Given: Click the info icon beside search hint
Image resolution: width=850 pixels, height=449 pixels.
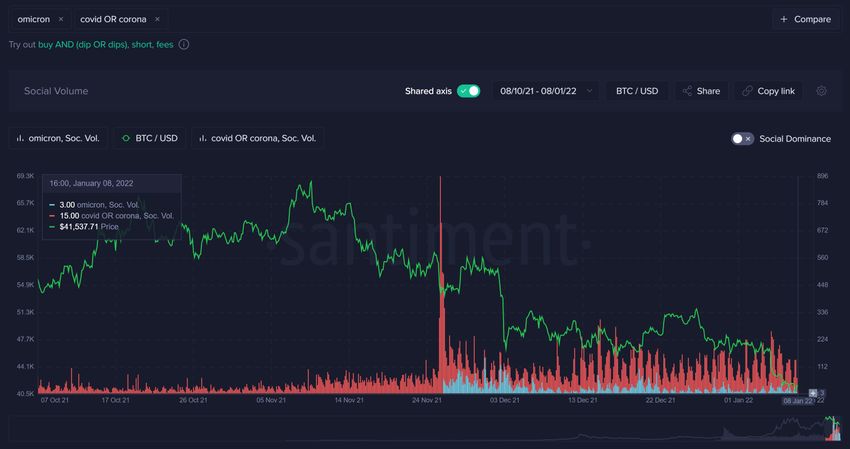Looking at the screenshot, I should [x=184, y=44].
